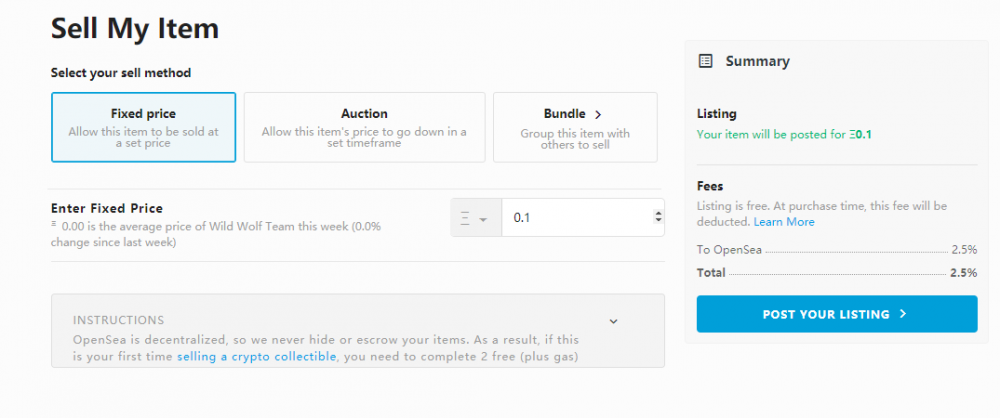Click the small Ethereum icon before 0.00
Screen dimensions: 1000x418
pos(54,226)
